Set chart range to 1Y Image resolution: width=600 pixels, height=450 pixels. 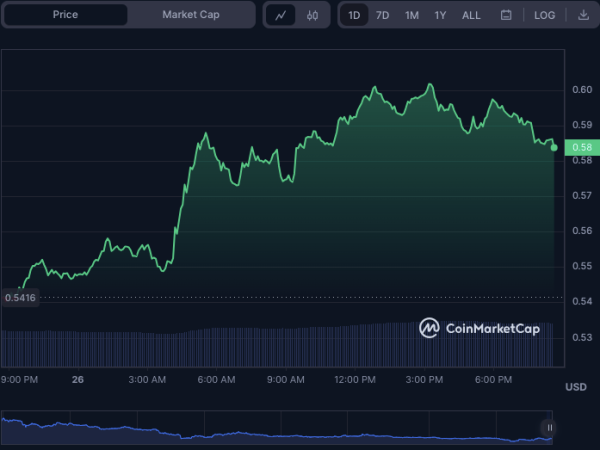pos(440,15)
